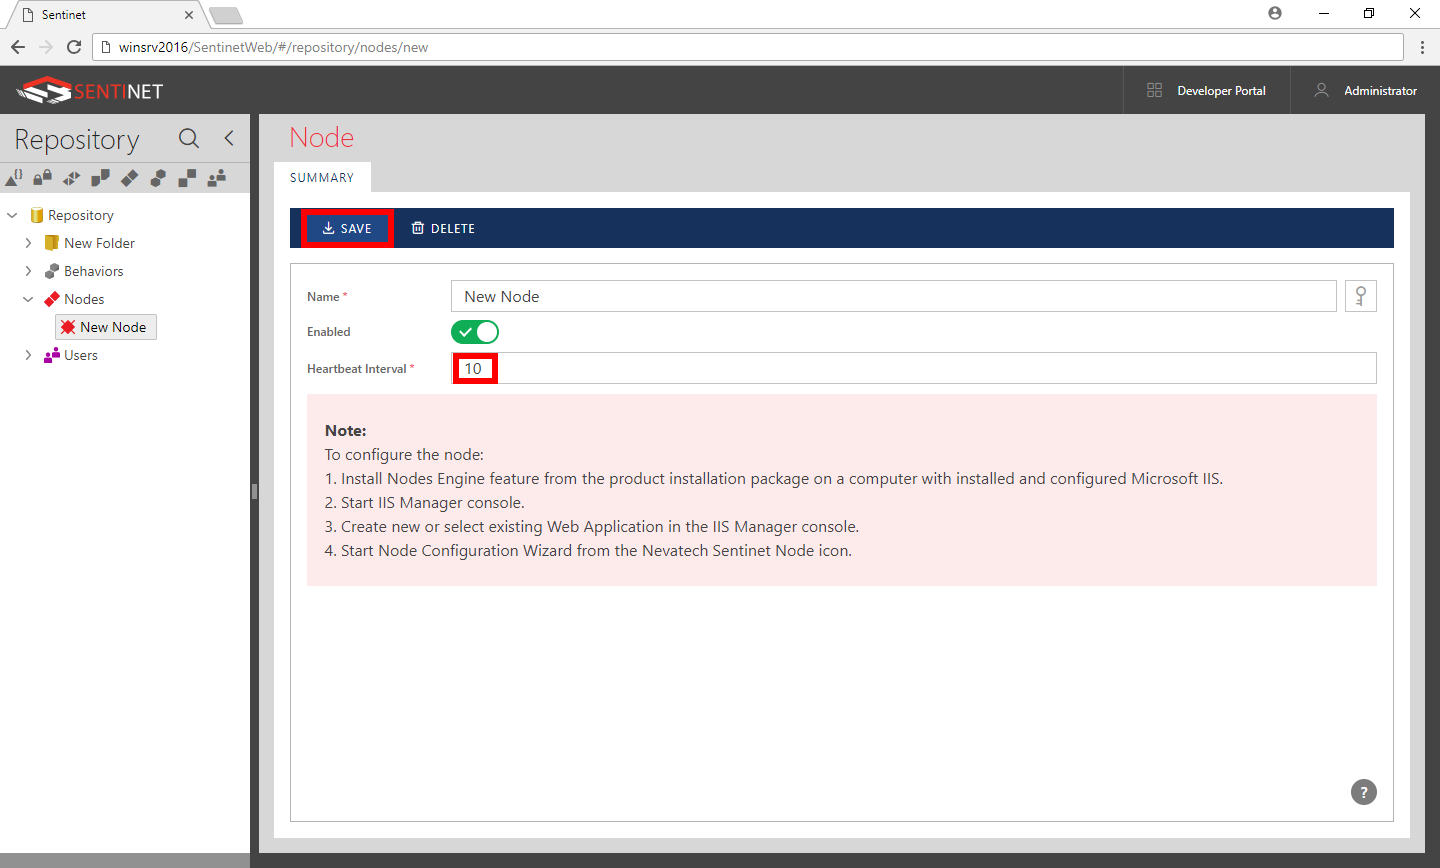Click the browser address bar
Screen dimensions: 1440x868
click(747, 47)
